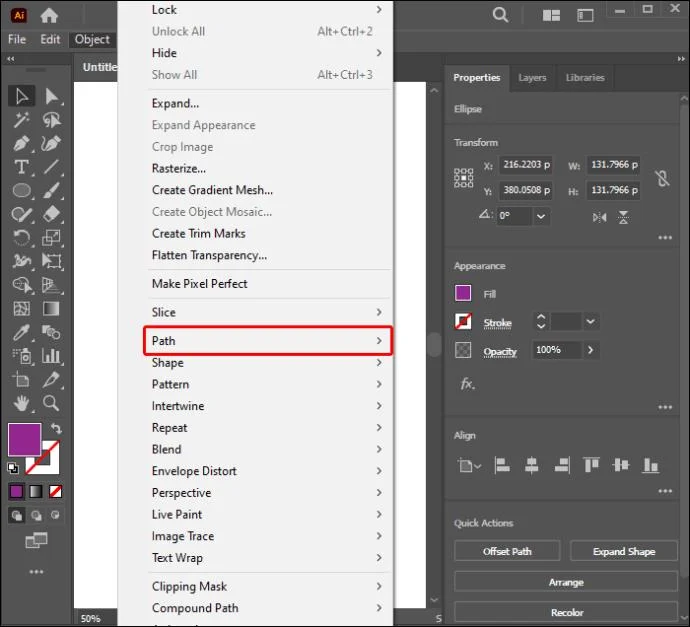Select the Eraser tool
This screenshot has width=690, height=627.
tap(51, 214)
